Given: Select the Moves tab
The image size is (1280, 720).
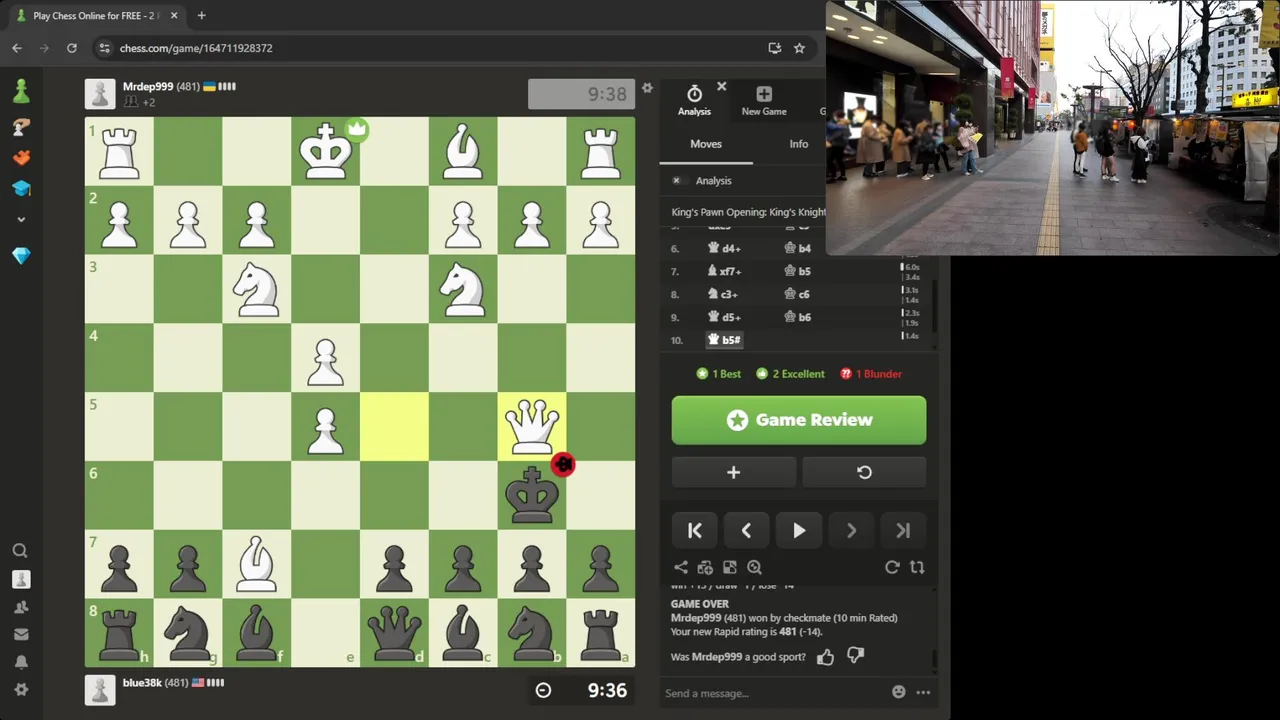Looking at the screenshot, I should pos(706,144).
